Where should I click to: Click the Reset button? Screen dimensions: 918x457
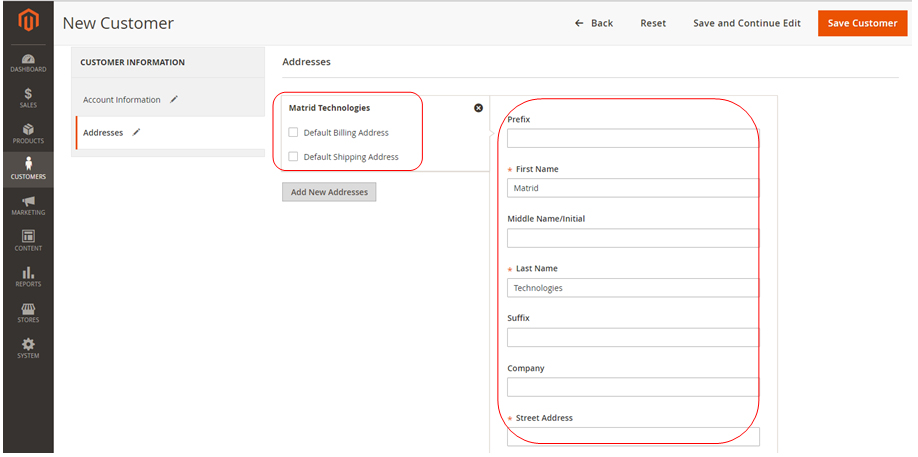point(653,23)
